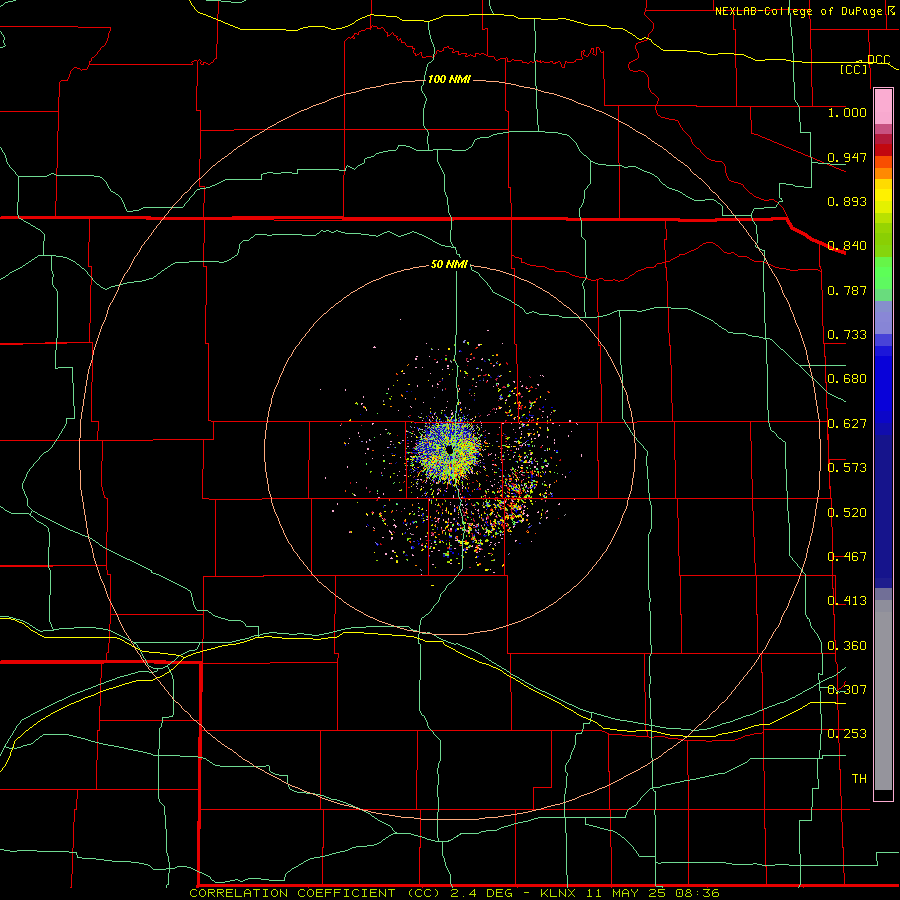Select the 0.360 scale value
900x900 pixels.
click(x=847, y=646)
